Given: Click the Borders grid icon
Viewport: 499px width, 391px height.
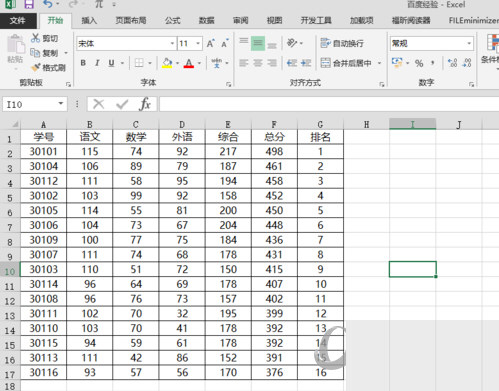Looking at the screenshot, I should click(139, 63).
